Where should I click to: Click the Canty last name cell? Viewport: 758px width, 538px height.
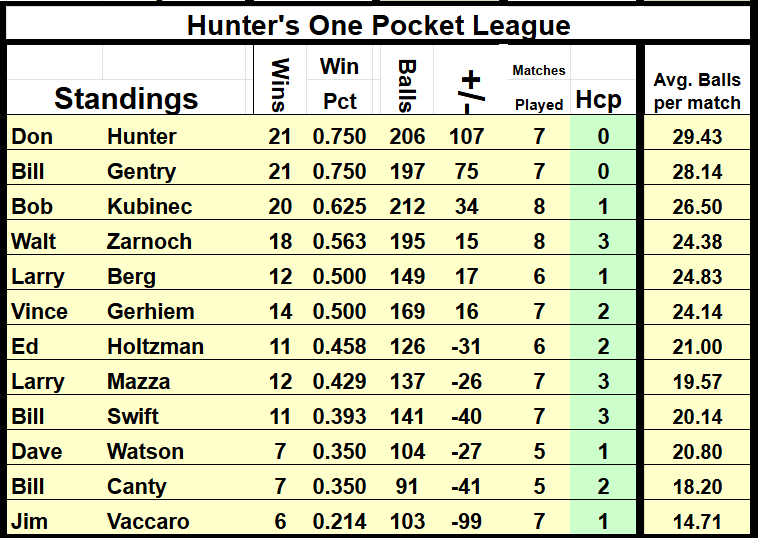pyautogui.click(x=137, y=487)
